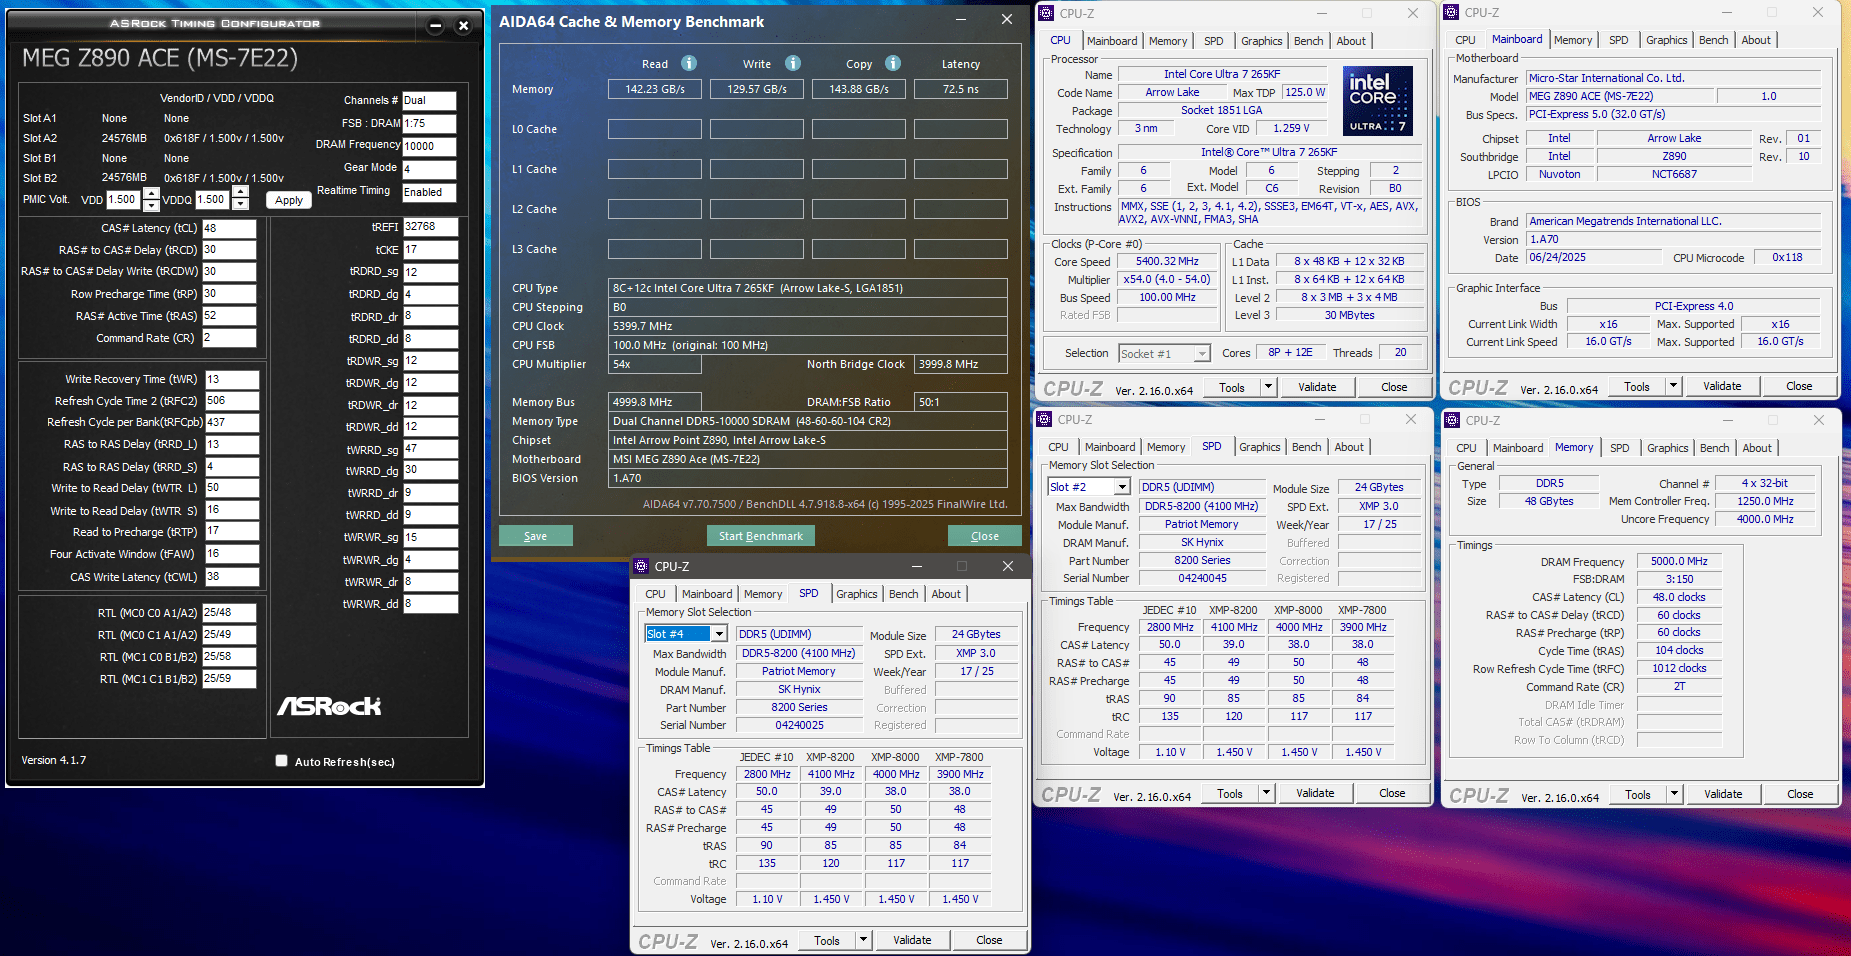Viewport: 1851px width, 956px height.
Task: Expand the Tools dropdown arrow in CPU window
Action: [1268, 387]
